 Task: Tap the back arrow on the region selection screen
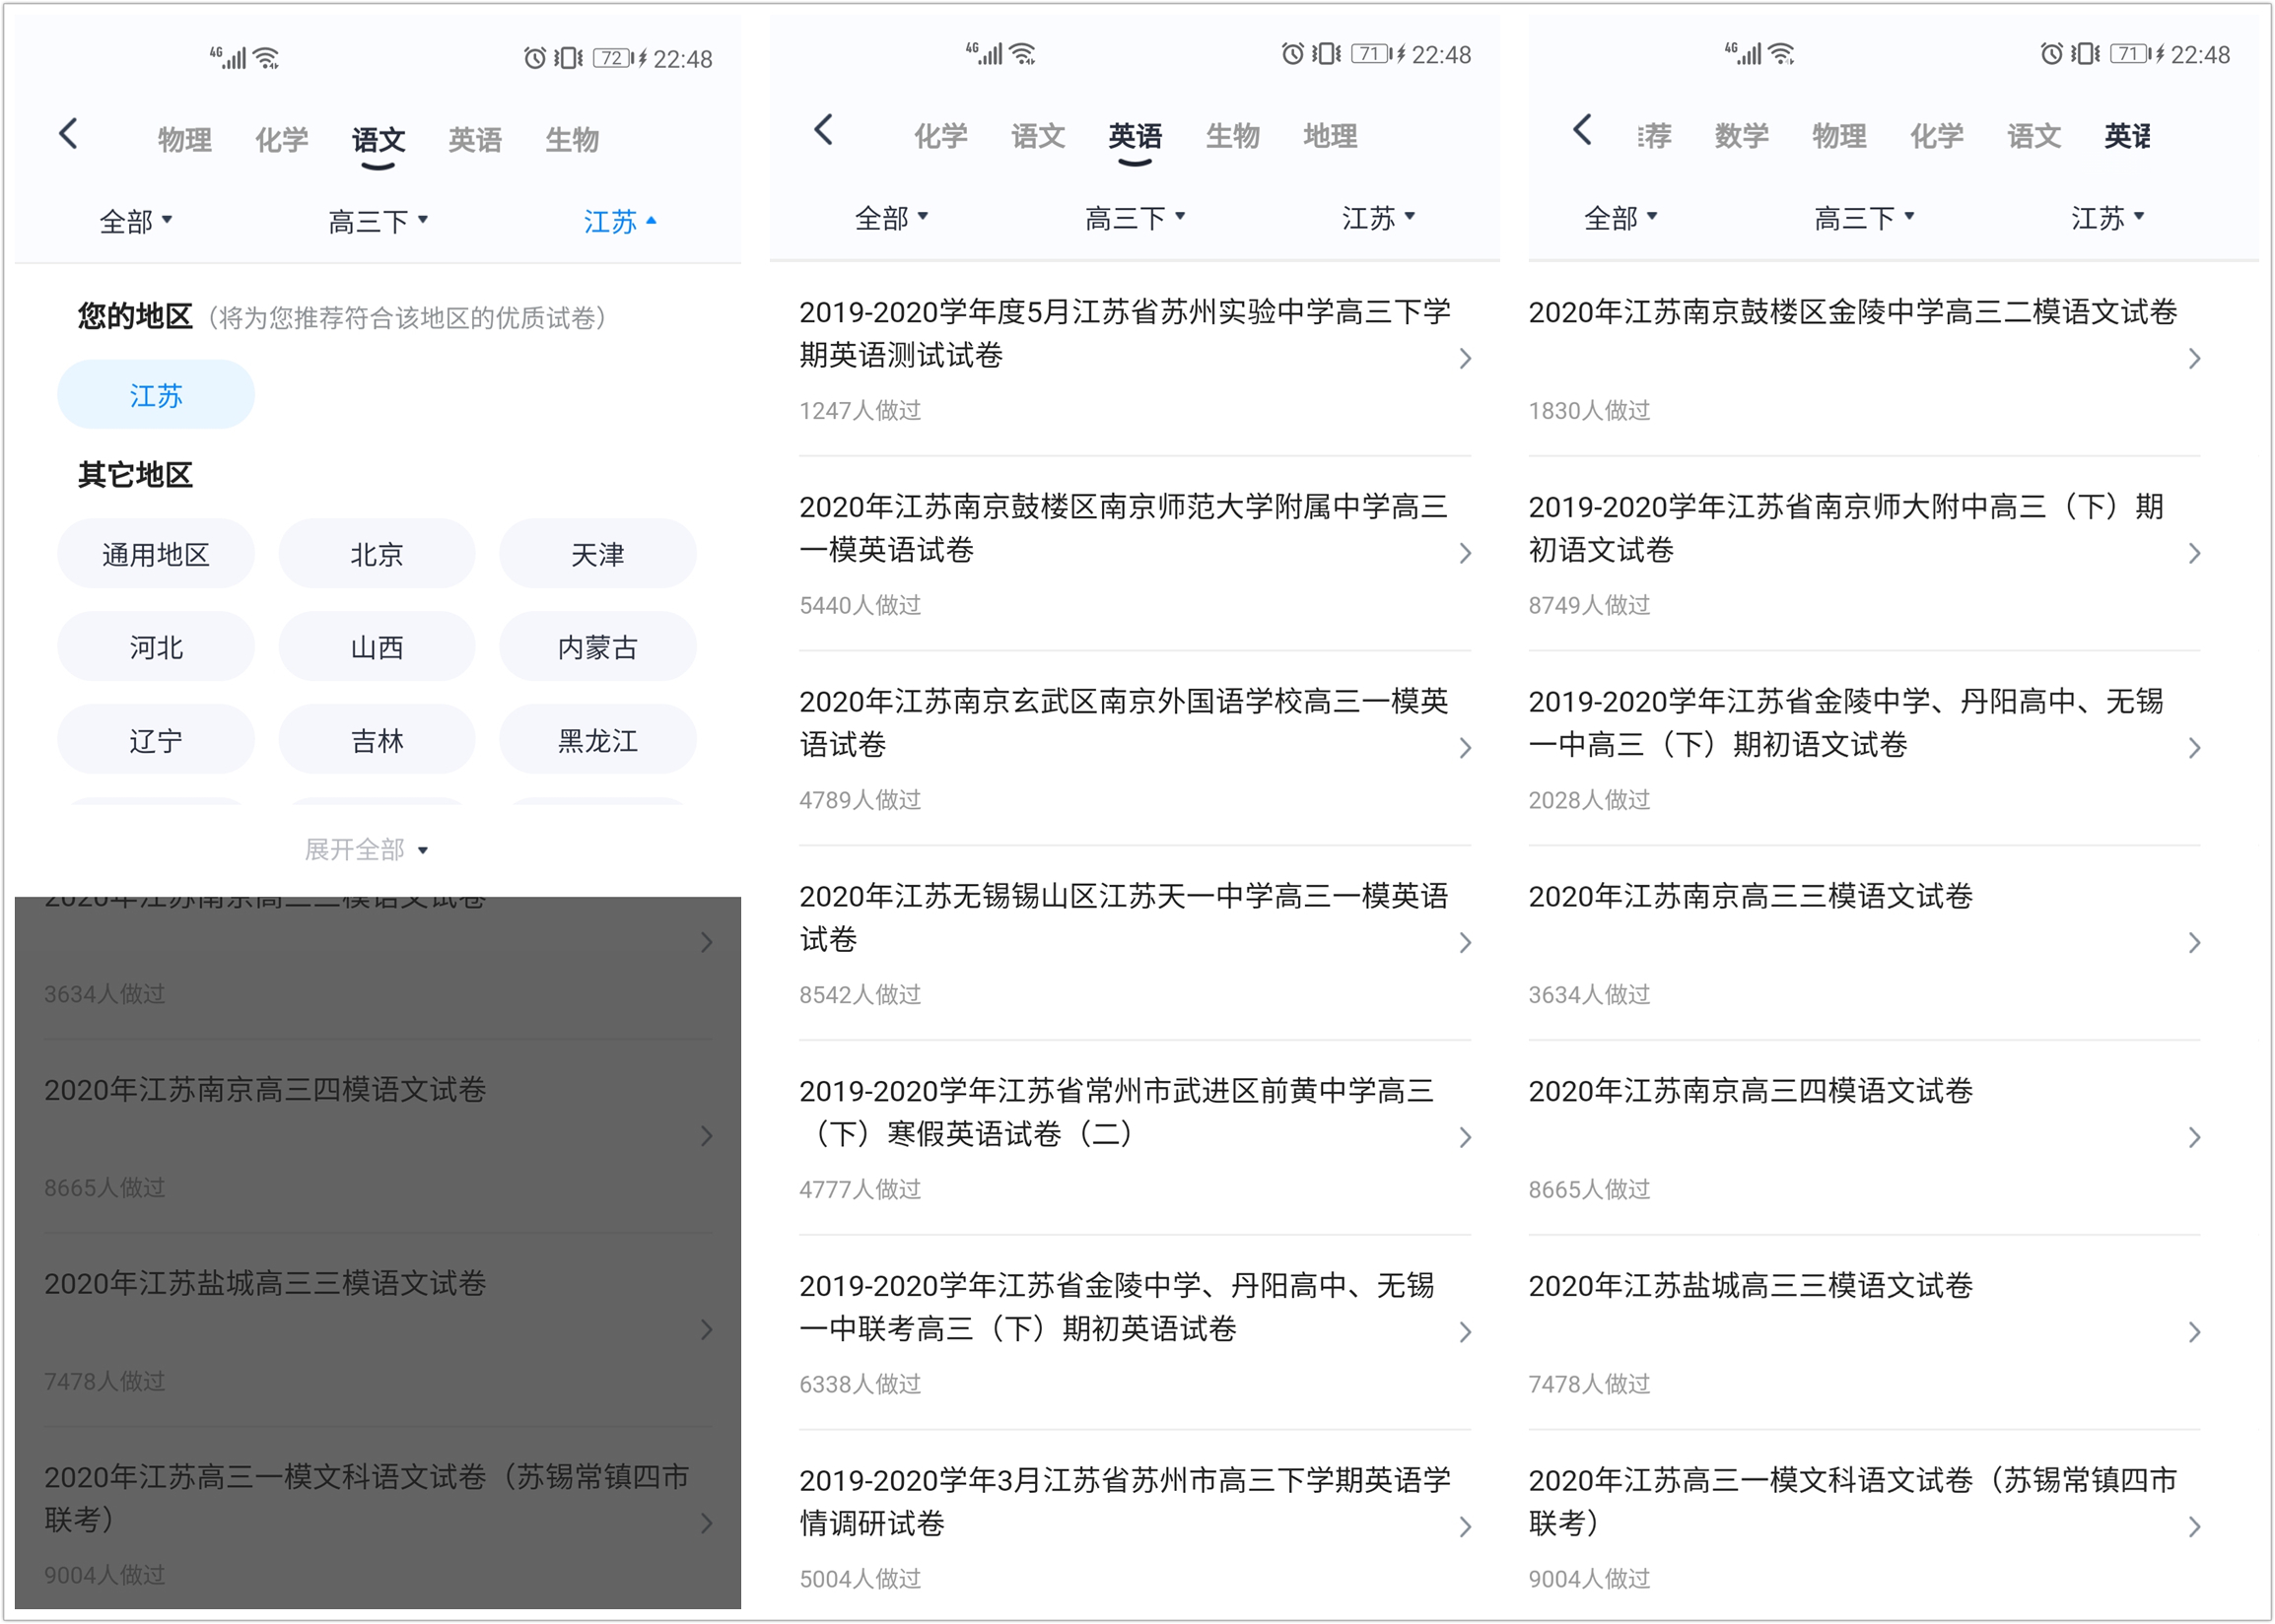68,132
